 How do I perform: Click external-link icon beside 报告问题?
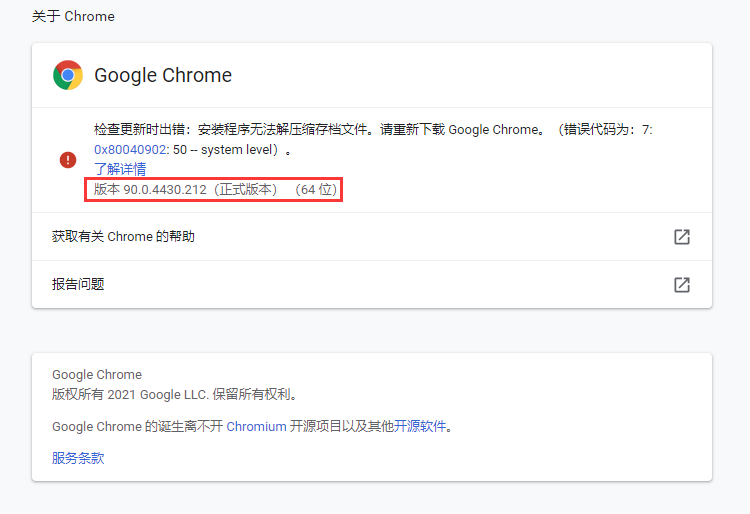coord(682,285)
